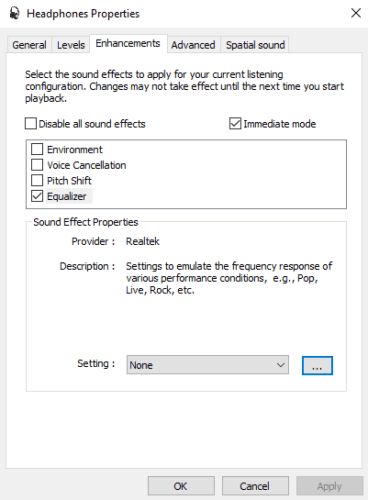Tick the Pitch Shift checkbox

point(37,180)
